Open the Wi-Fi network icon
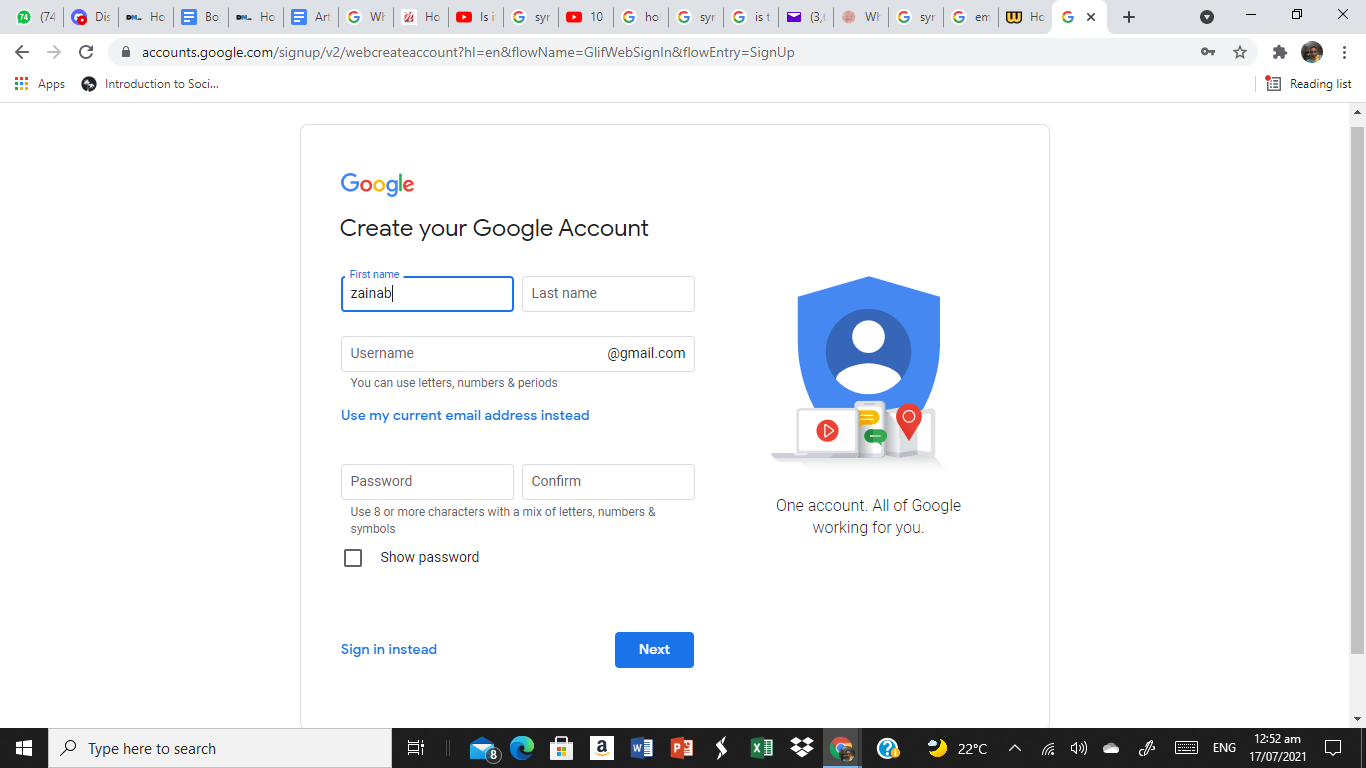The width and height of the screenshot is (1366, 768). [1048, 748]
